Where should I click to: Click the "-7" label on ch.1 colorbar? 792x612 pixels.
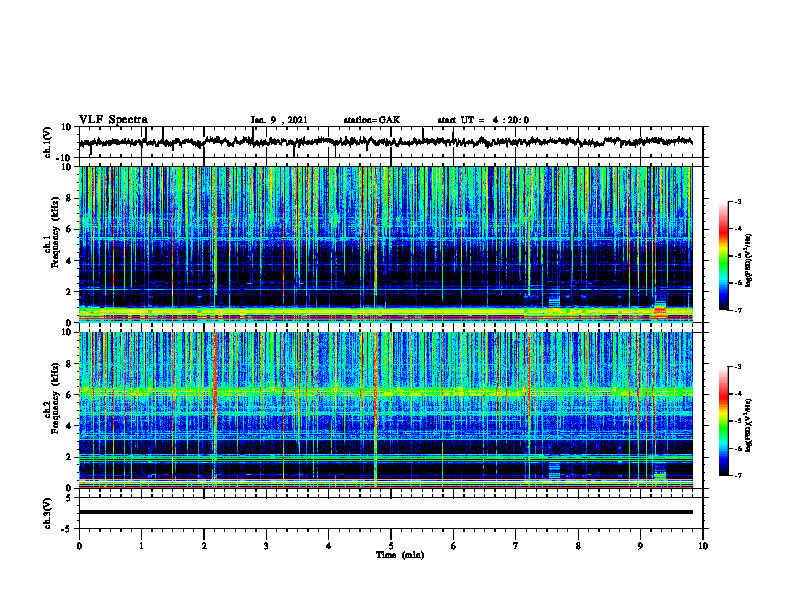pos(737,310)
